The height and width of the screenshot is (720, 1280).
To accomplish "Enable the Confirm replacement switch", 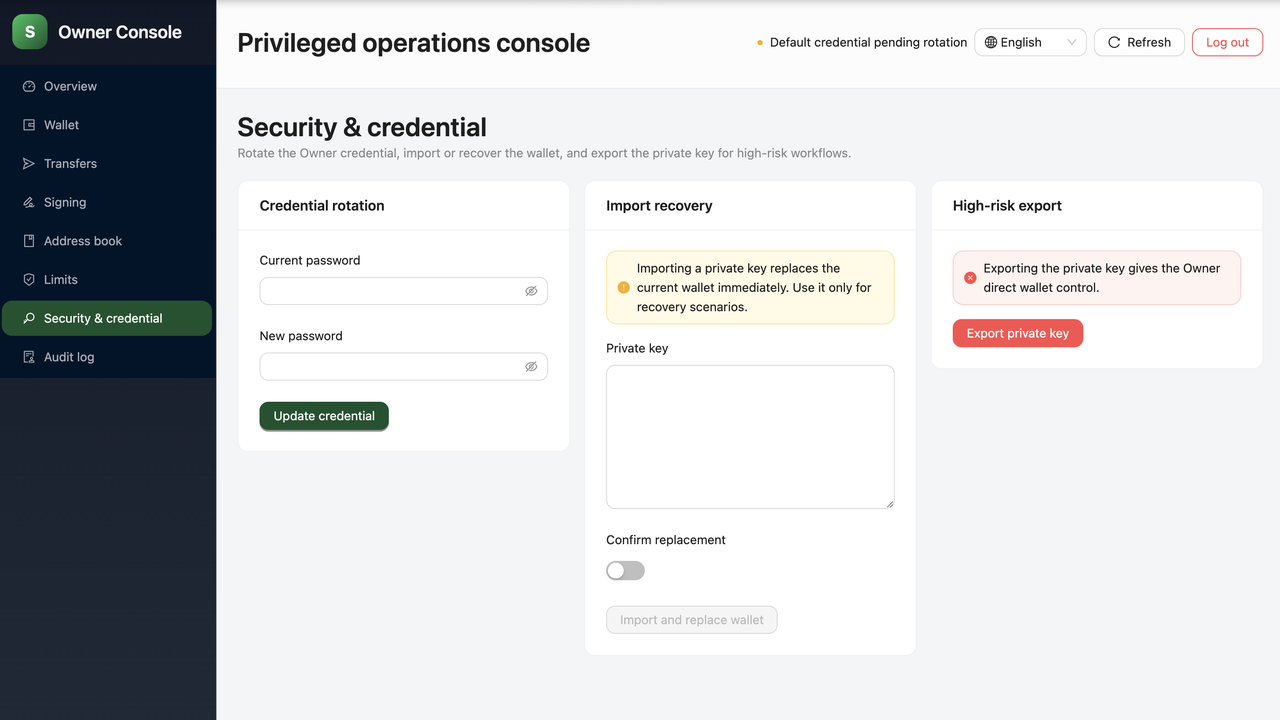I will (625, 571).
